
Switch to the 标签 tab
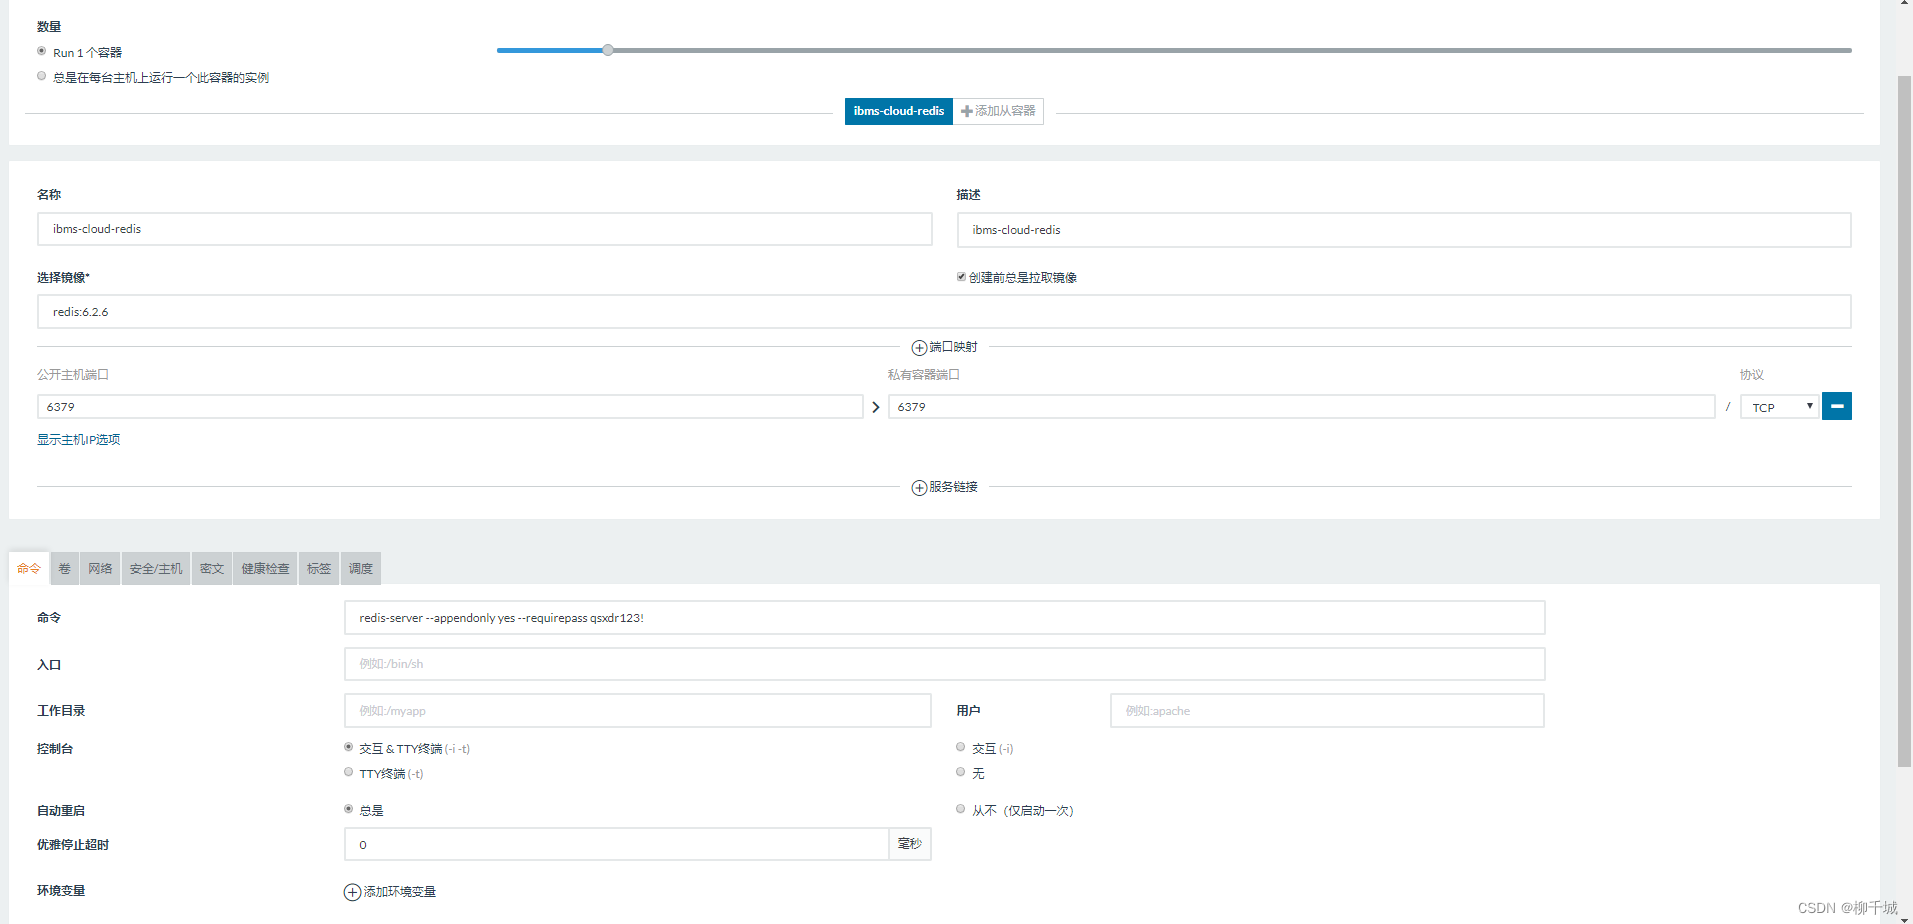click(x=319, y=568)
